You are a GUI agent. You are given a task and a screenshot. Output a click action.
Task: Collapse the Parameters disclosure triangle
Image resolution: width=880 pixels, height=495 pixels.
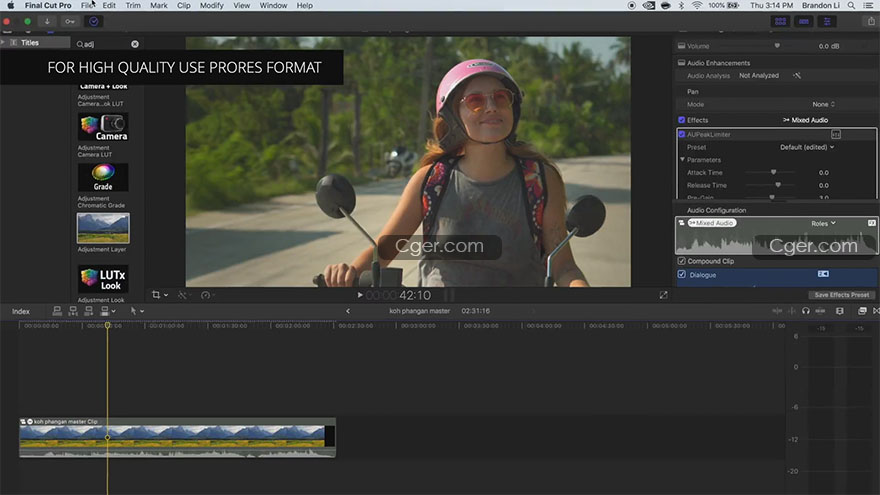(x=682, y=160)
